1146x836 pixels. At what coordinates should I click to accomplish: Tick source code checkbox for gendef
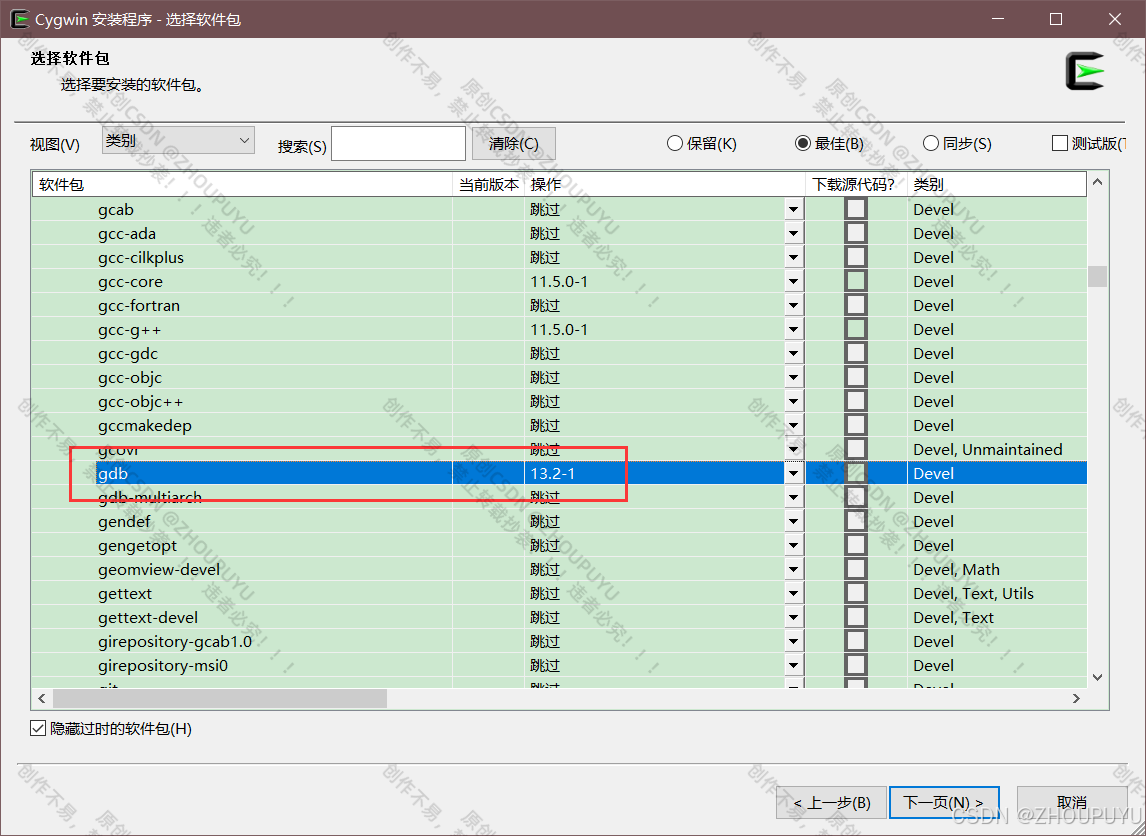tap(856, 522)
